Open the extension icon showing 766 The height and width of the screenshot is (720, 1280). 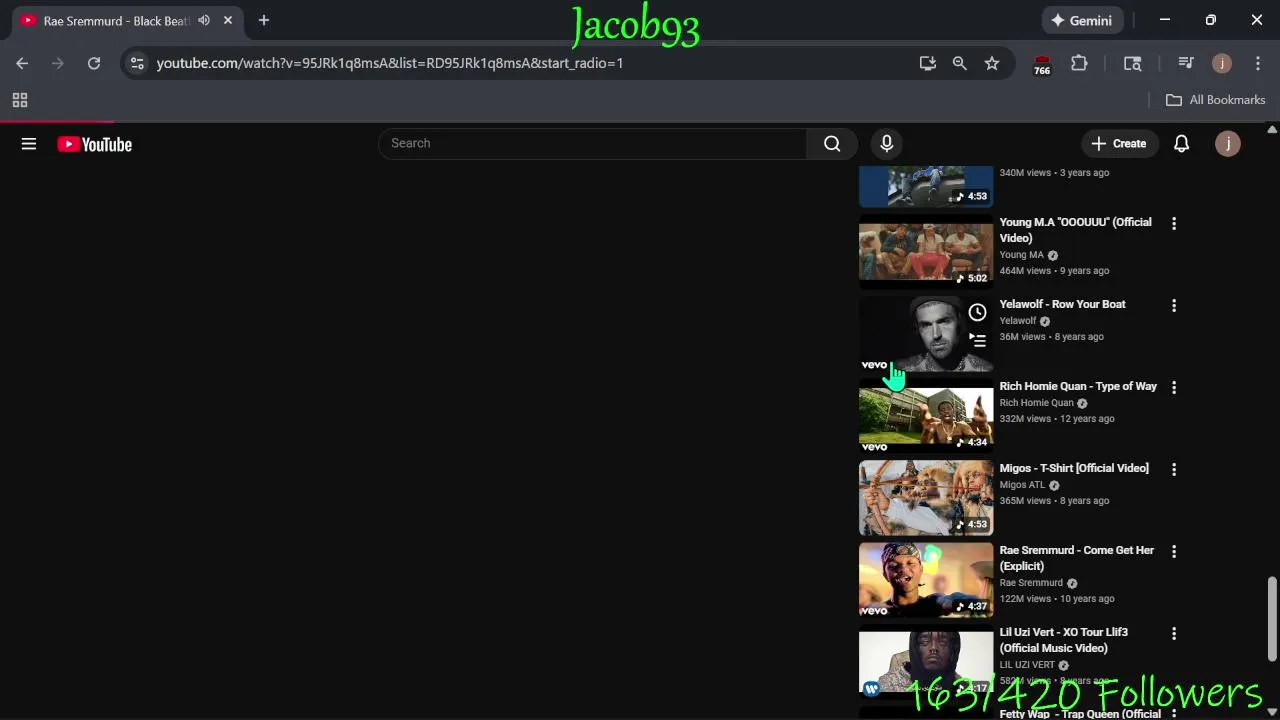[1042, 64]
